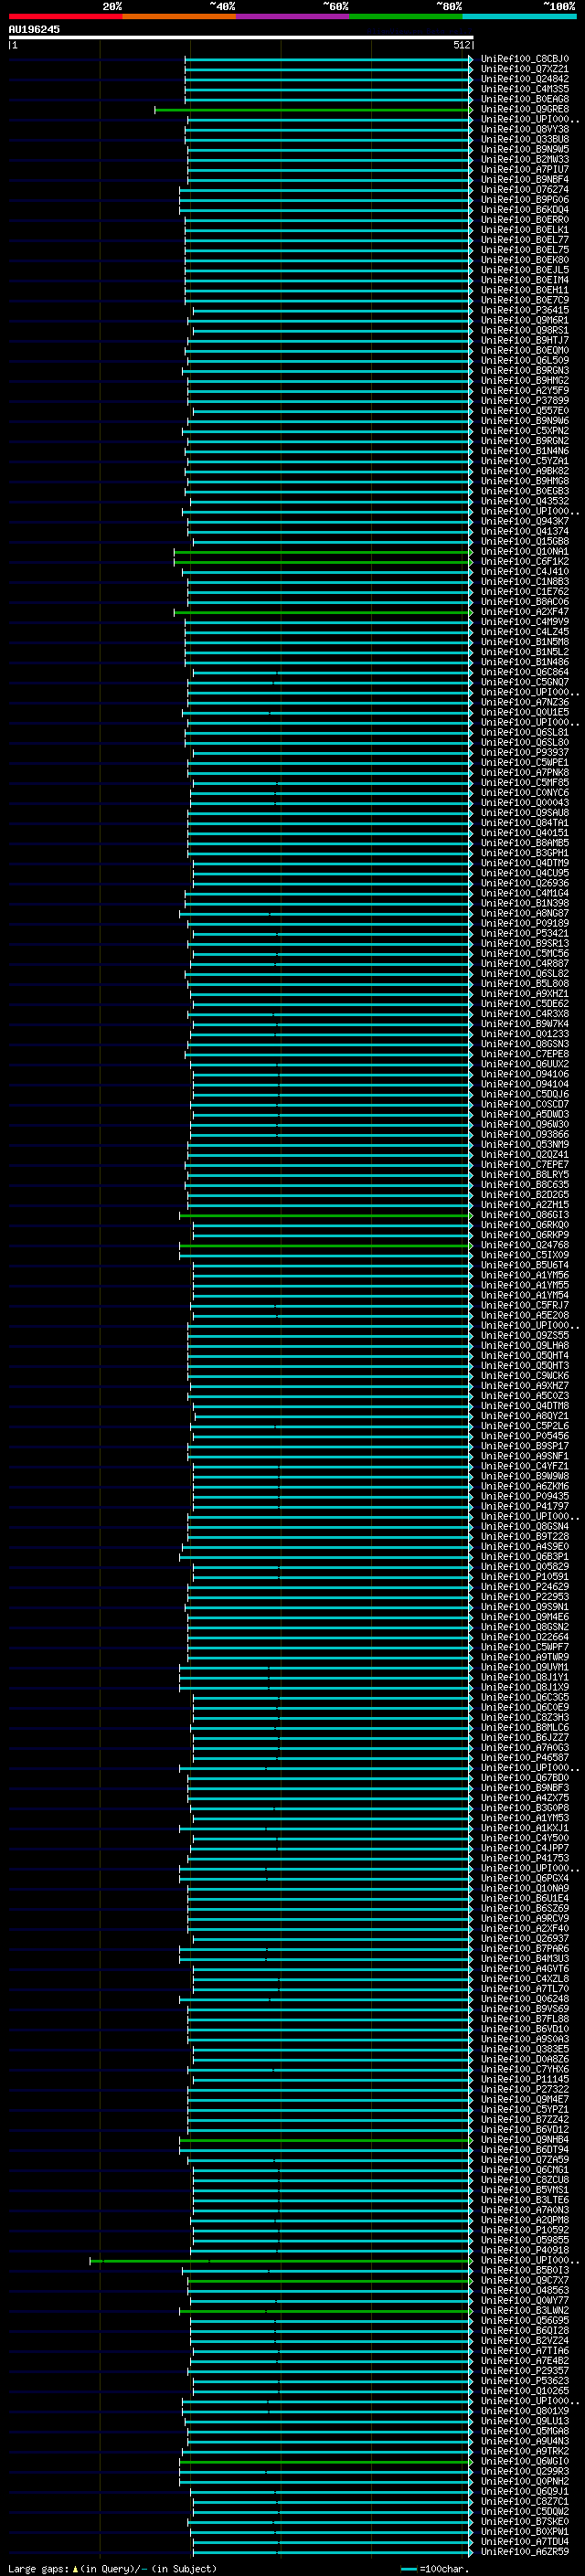Viewport: 585px width, 2576px height.
Task: Open hit UniRef100_C4M3S5
Action: pyautogui.click(x=524, y=89)
